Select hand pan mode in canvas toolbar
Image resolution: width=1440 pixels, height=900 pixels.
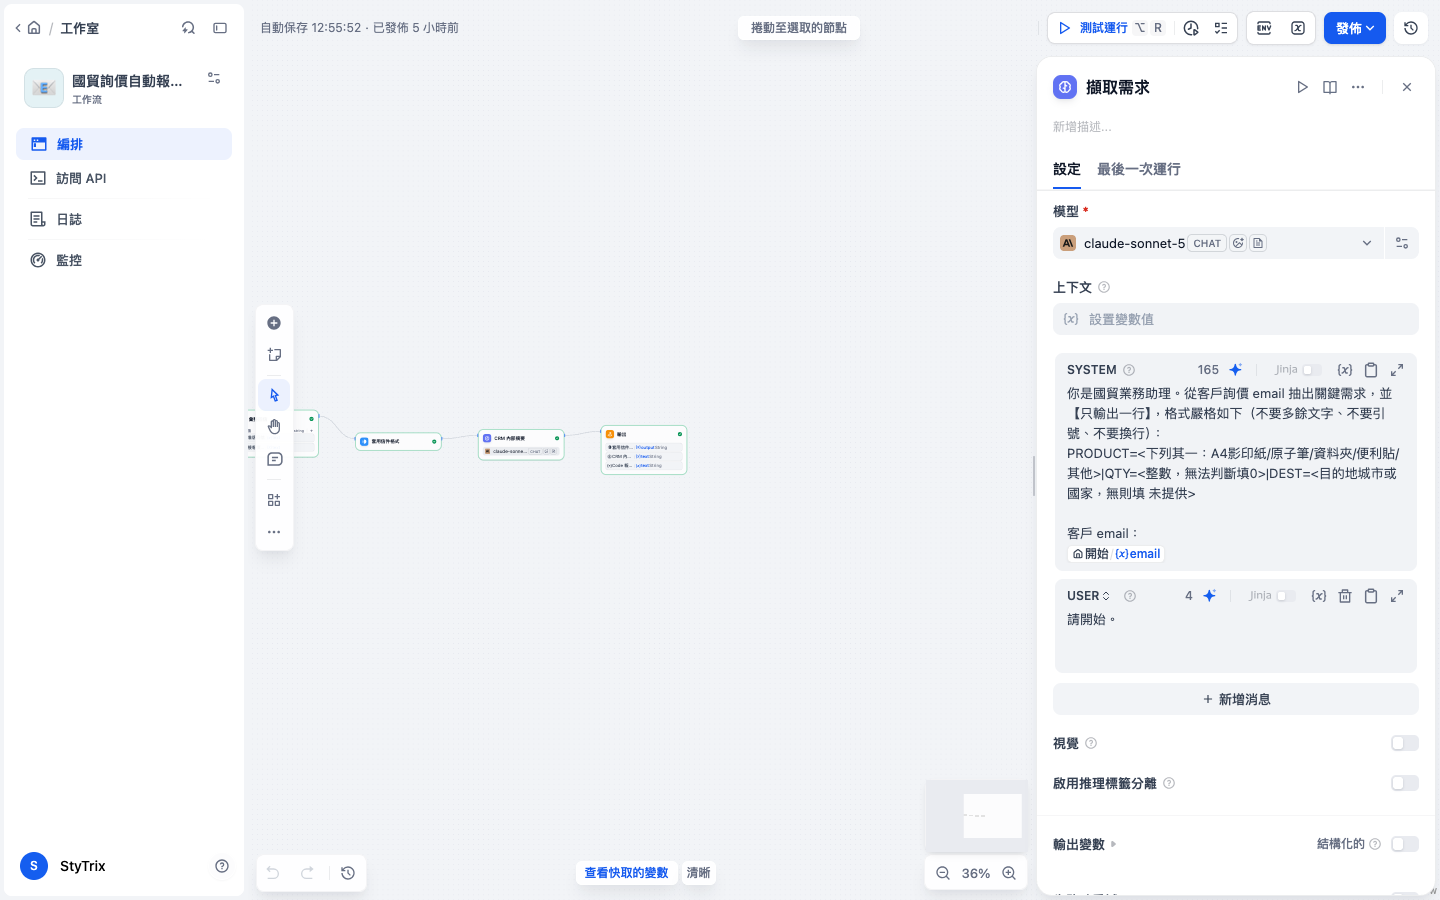pyautogui.click(x=274, y=427)
